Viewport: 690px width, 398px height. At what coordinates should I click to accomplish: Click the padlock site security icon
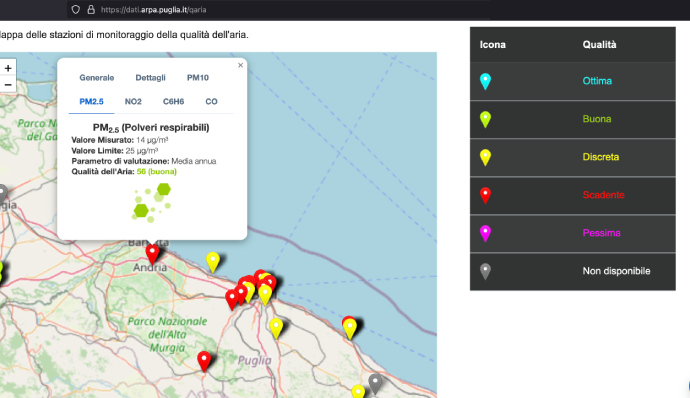coord(91,9)
